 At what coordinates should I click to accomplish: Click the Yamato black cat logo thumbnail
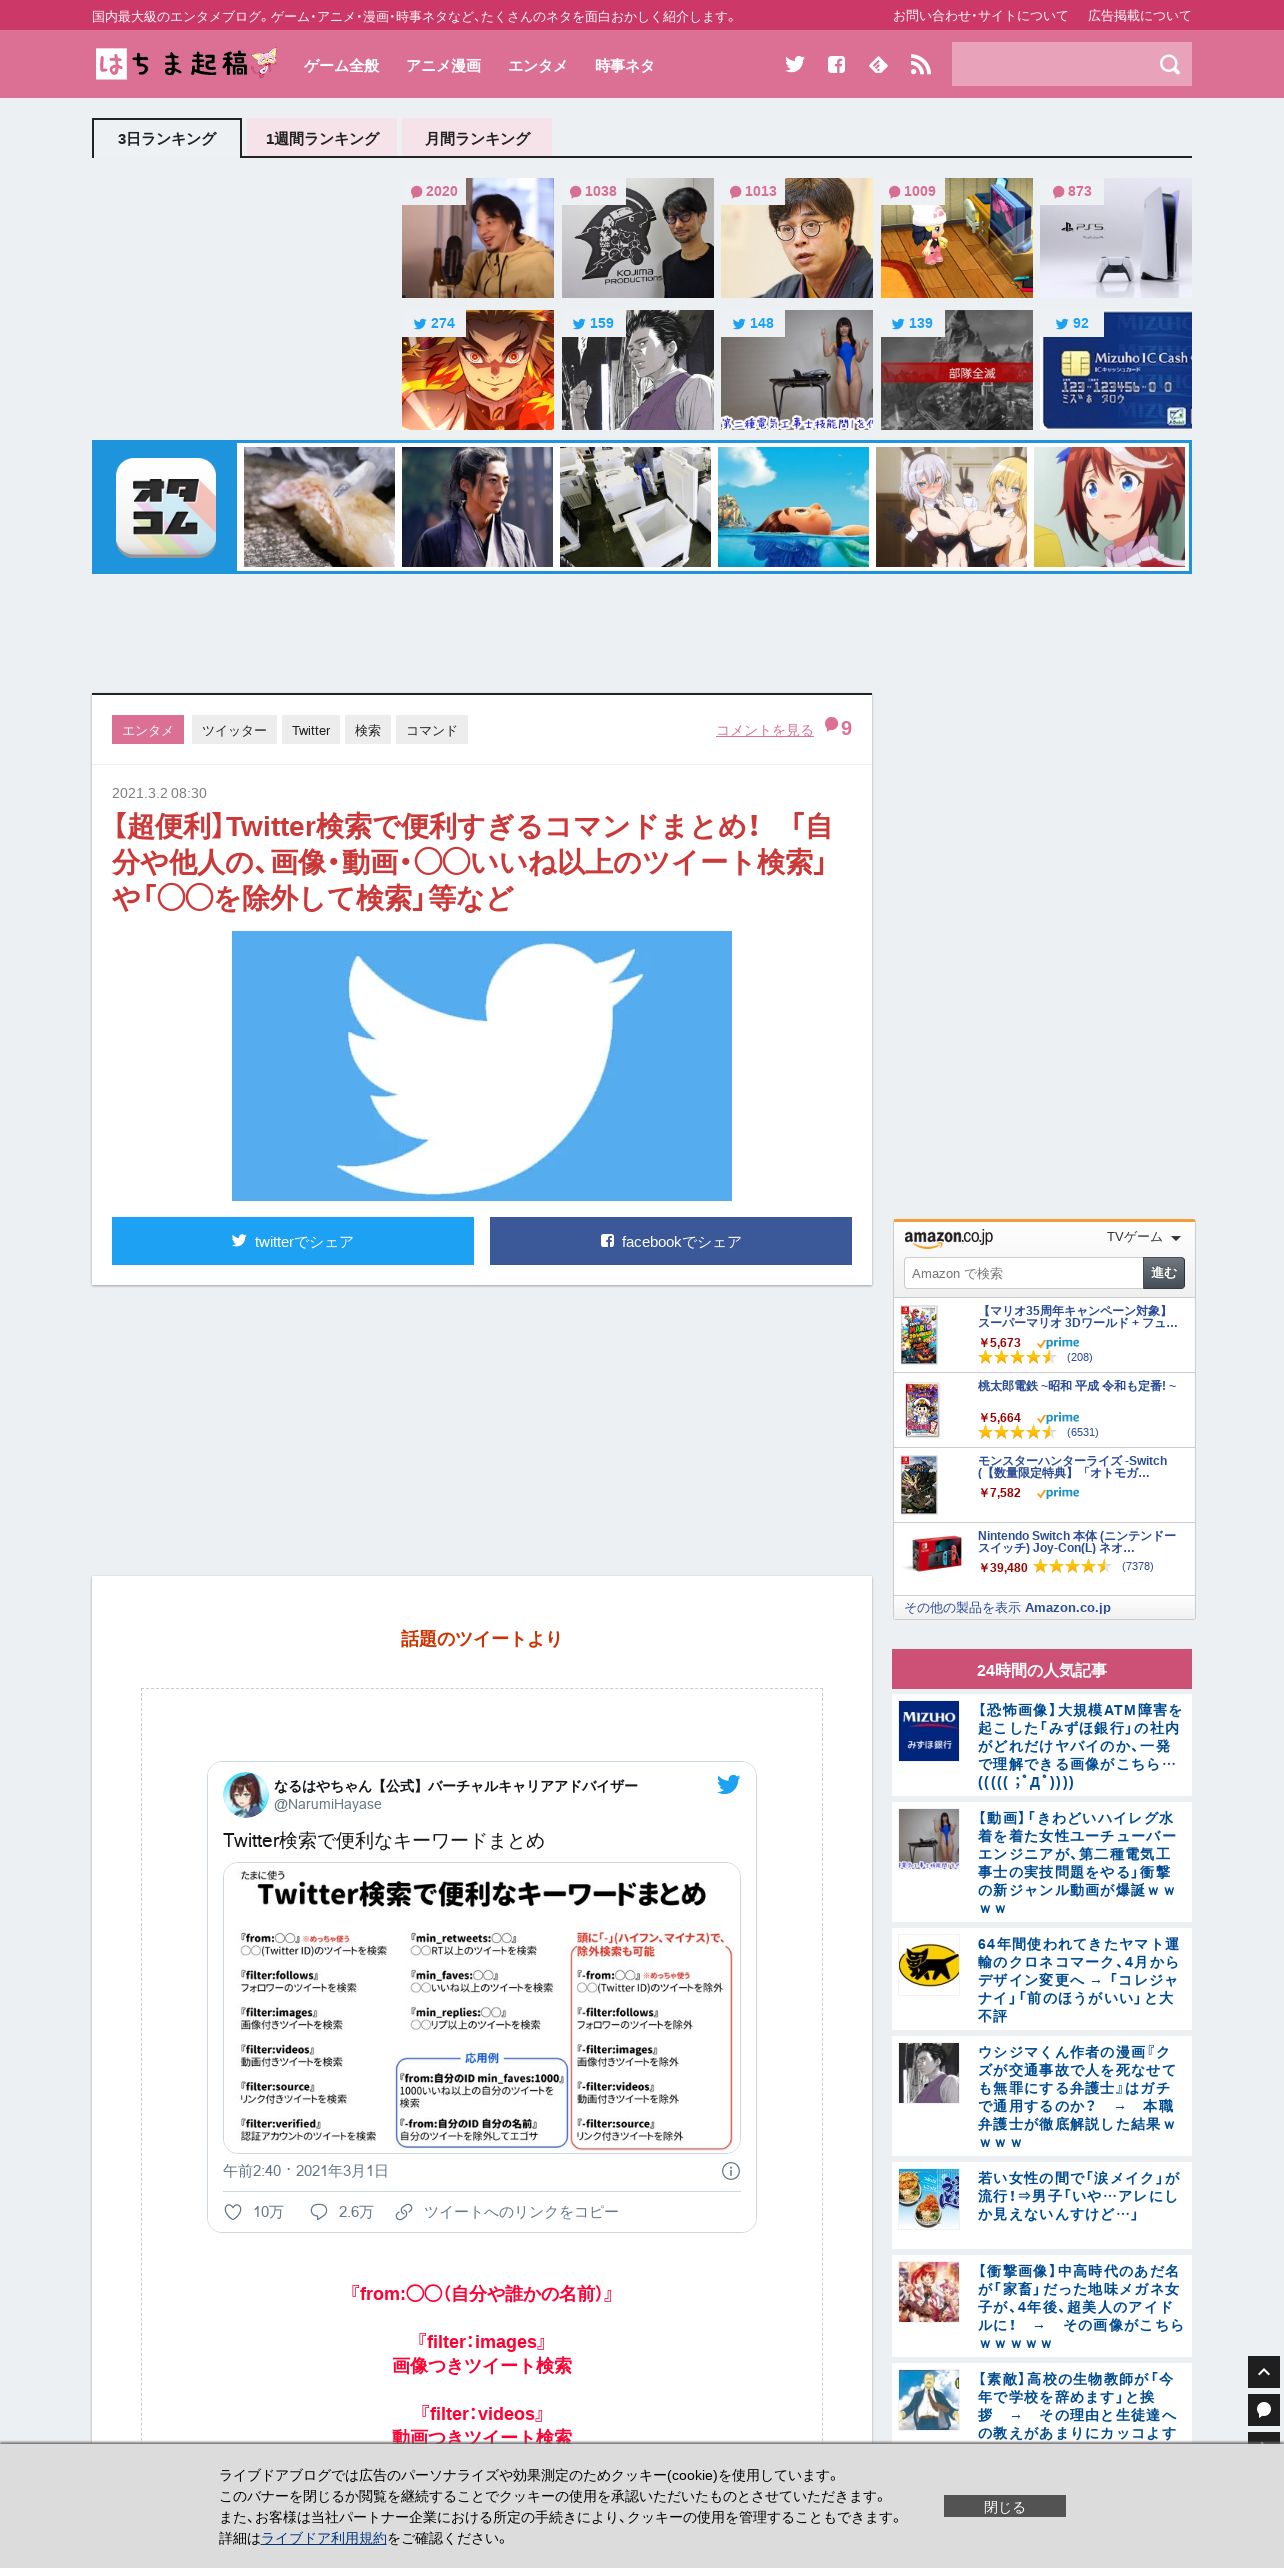[929, 1965]
